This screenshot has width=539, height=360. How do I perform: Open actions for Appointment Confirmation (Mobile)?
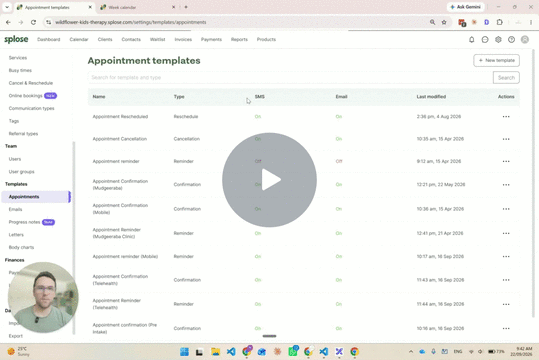(x=506, y=209)
